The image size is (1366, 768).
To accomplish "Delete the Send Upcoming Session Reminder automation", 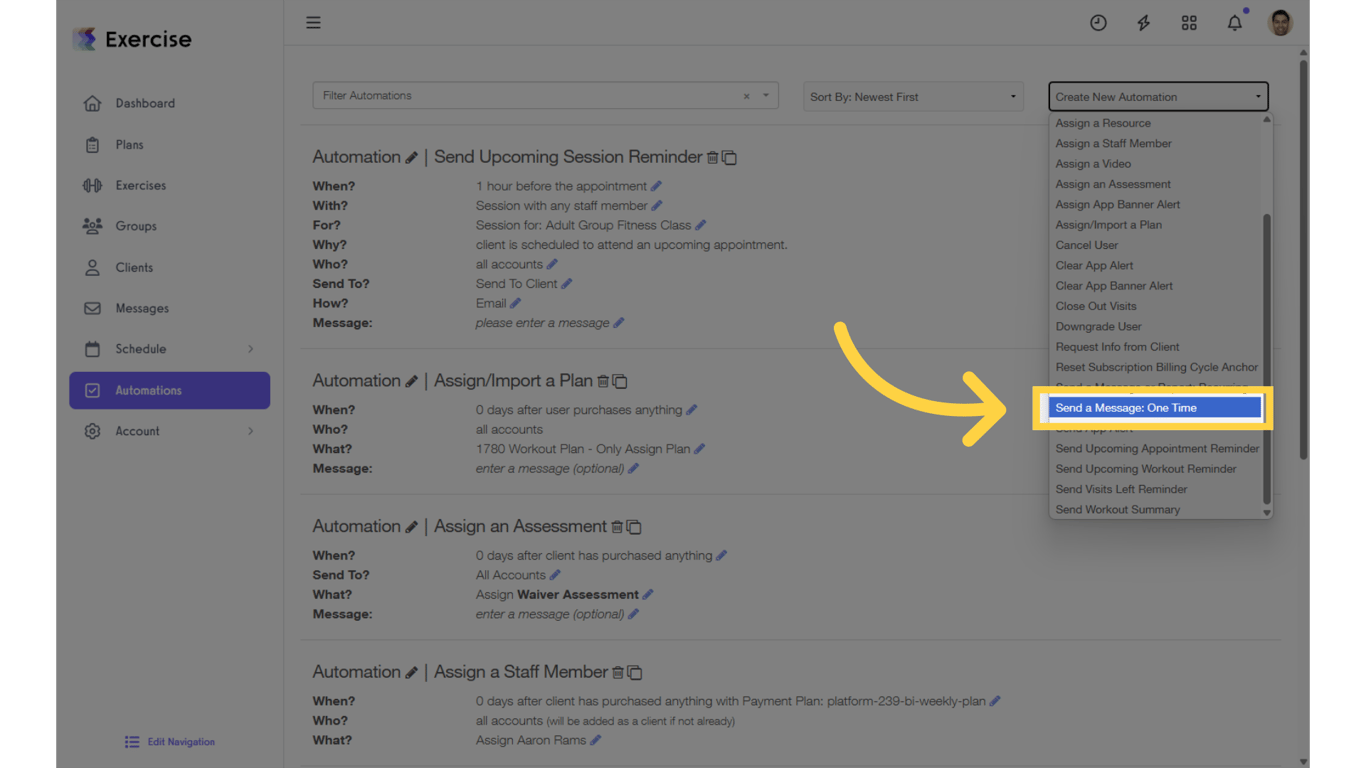I will (x=713, y=157).
